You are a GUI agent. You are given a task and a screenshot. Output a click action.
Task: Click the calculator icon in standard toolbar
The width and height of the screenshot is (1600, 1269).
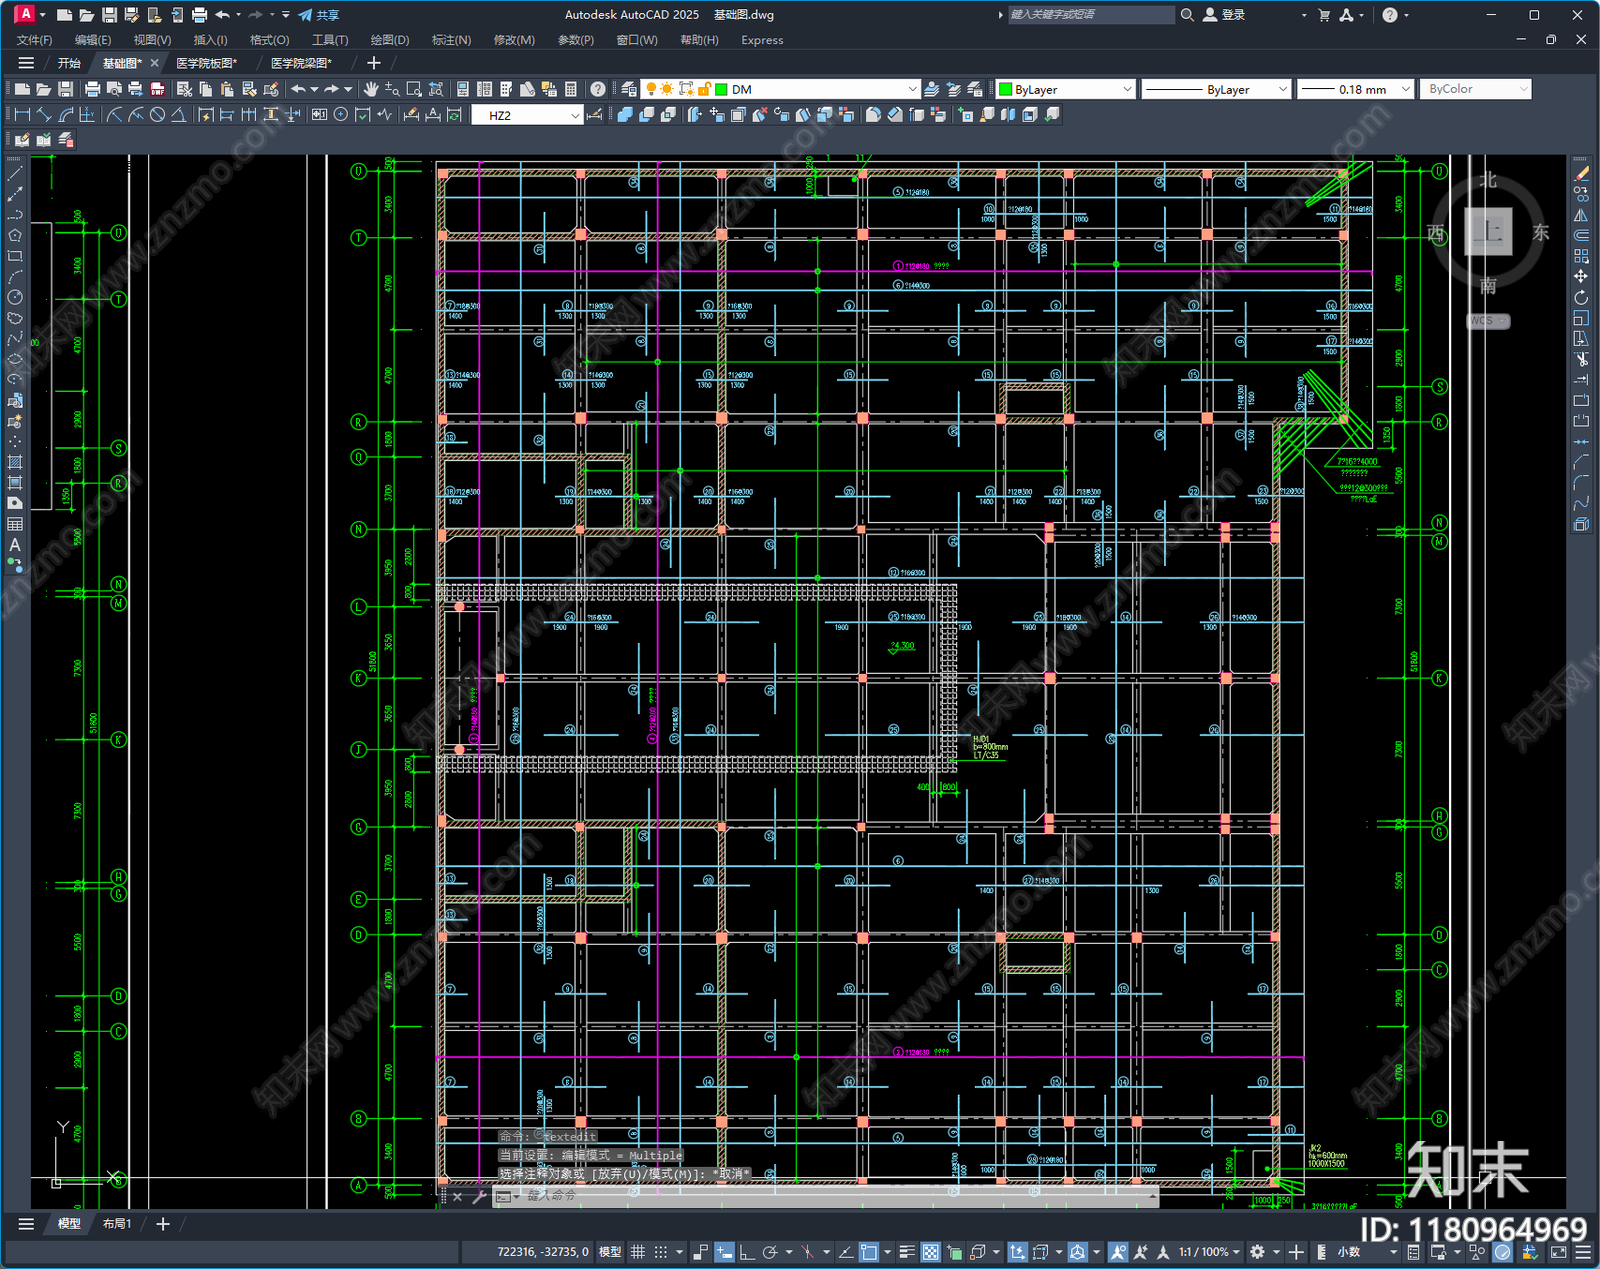coord(571,89)
